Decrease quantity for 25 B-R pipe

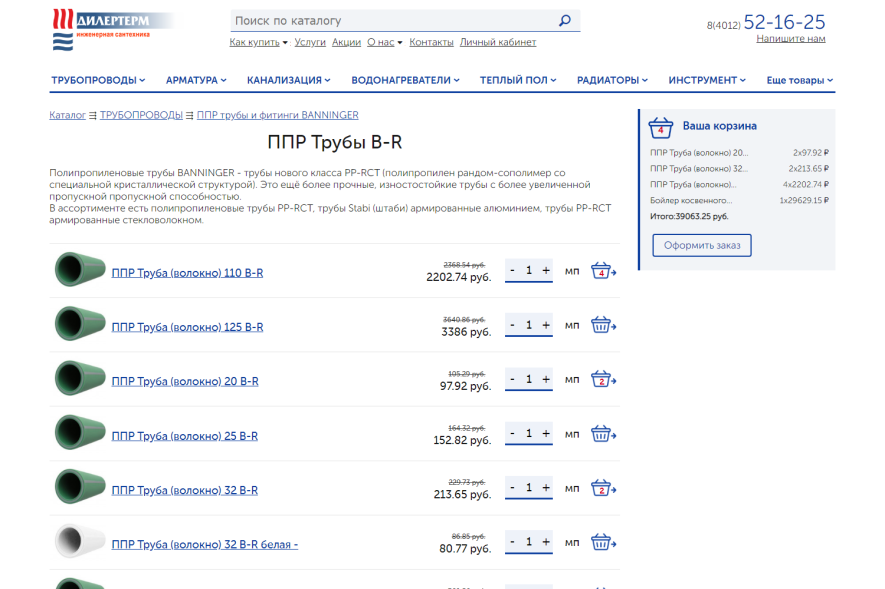(x=512, y=433)
